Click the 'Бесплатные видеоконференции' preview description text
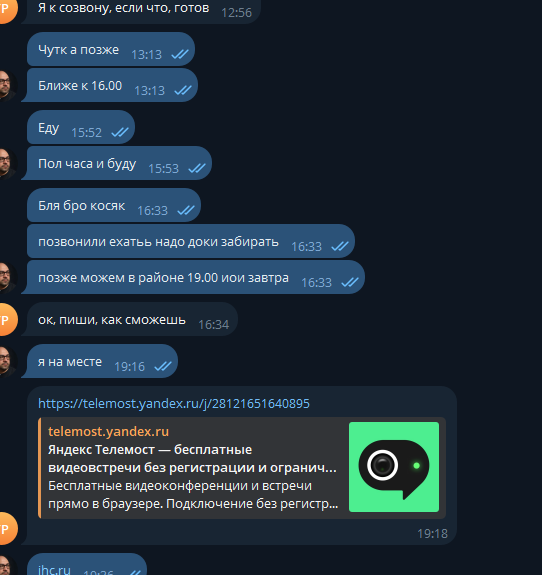This screenshot has width=542, height=575. [180, 486]
